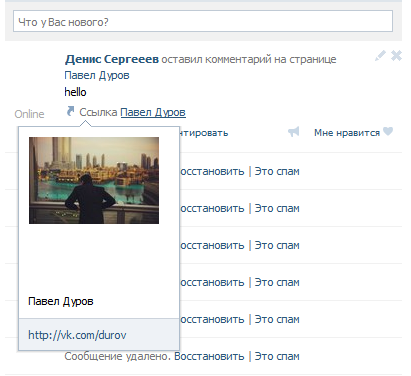This screenshot has height=376, width=411.
Task: Click 'Мне нравится' like button
Action: click(347, 133)
